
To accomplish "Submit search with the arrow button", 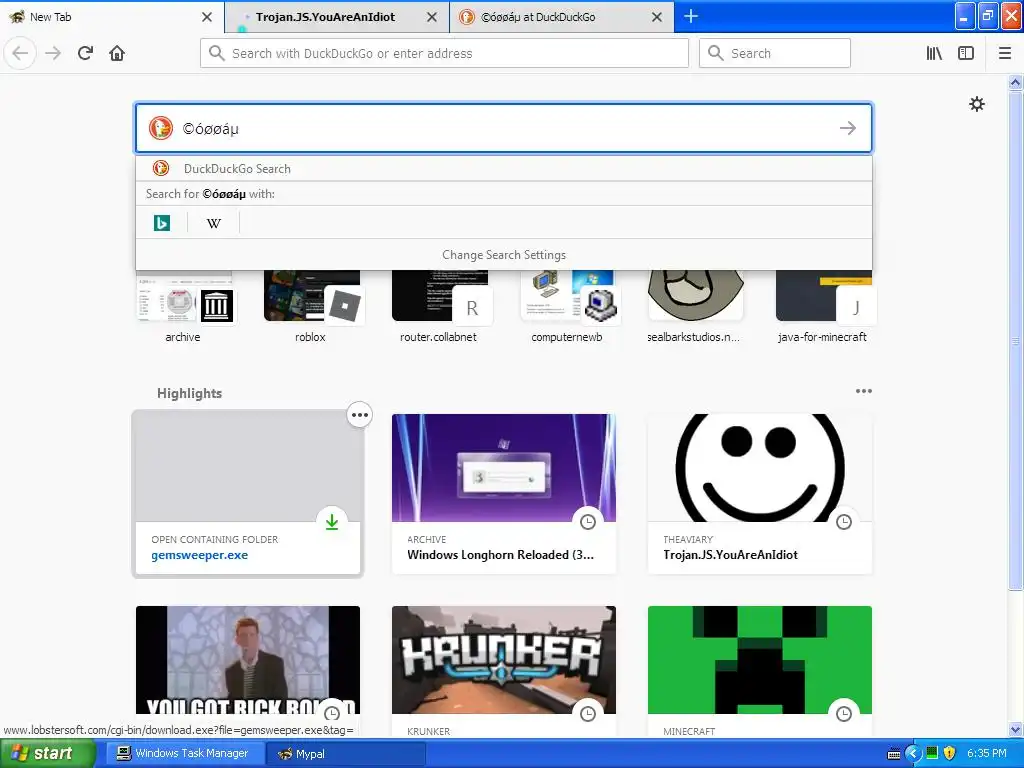I will pyautogui.click(x=848, y=128).
